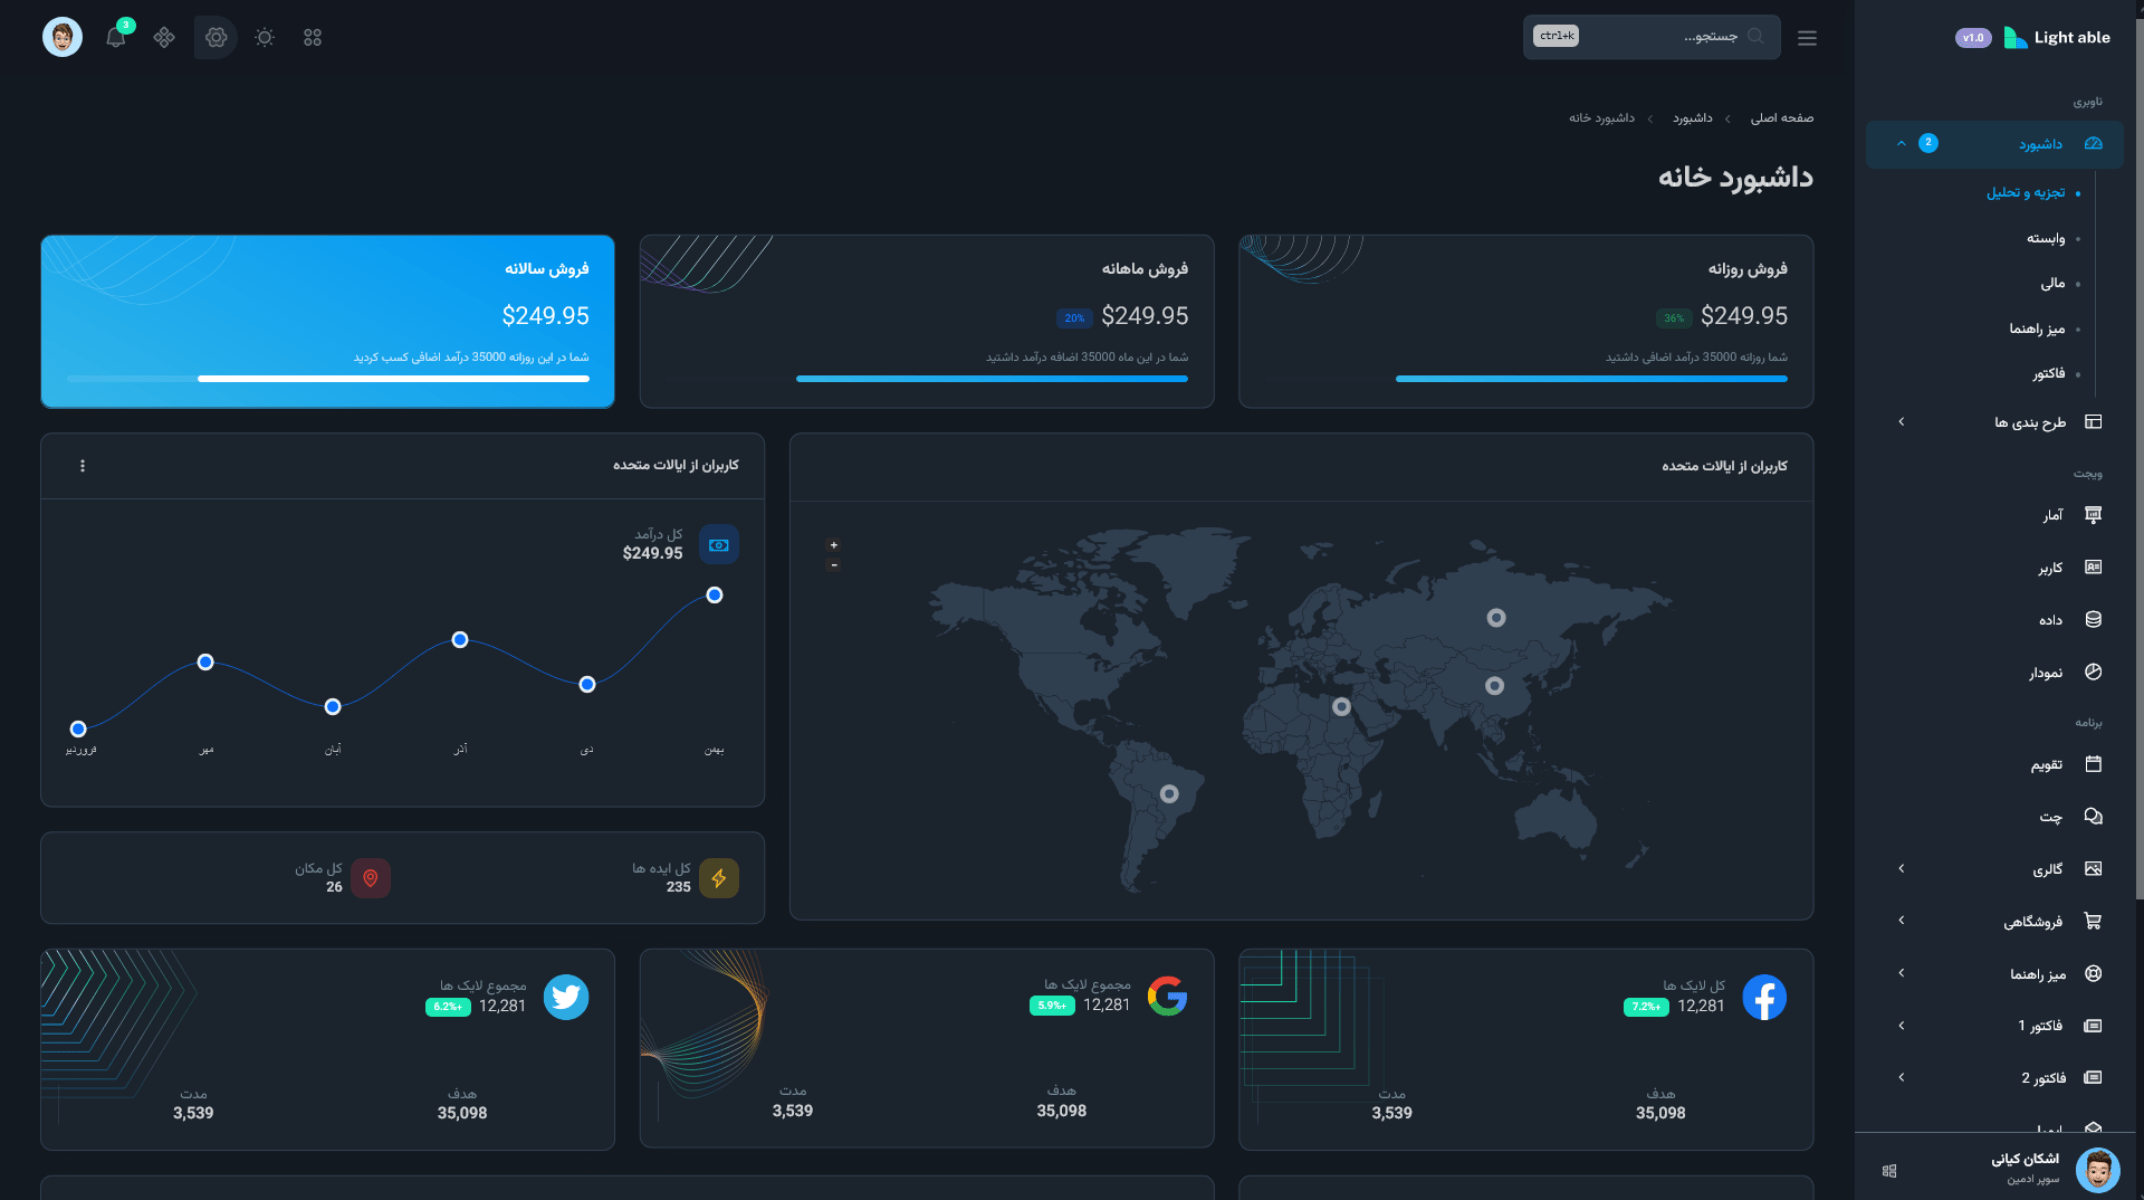The height and width of the screenshot is (1200, 2144).
Task: Expand the فروشگاهی menu chevron
Action: pos(1901,920)
